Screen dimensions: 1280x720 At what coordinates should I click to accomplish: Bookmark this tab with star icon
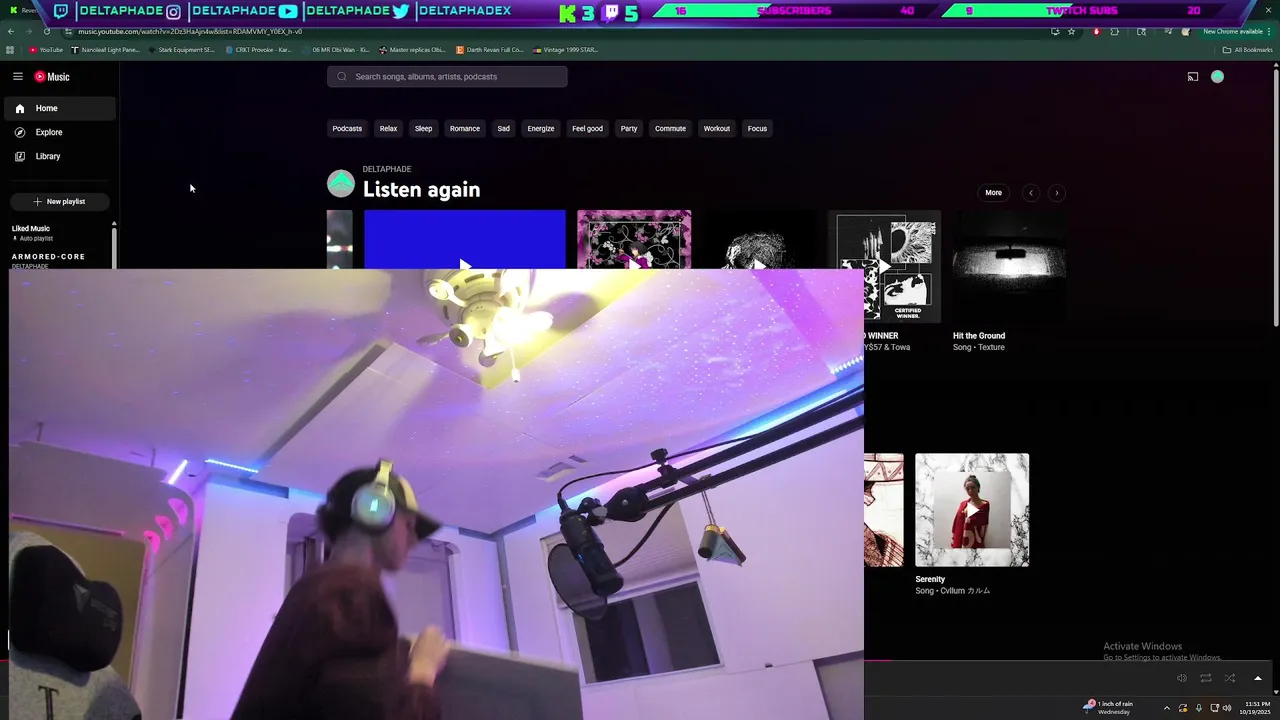[1071, 31]
